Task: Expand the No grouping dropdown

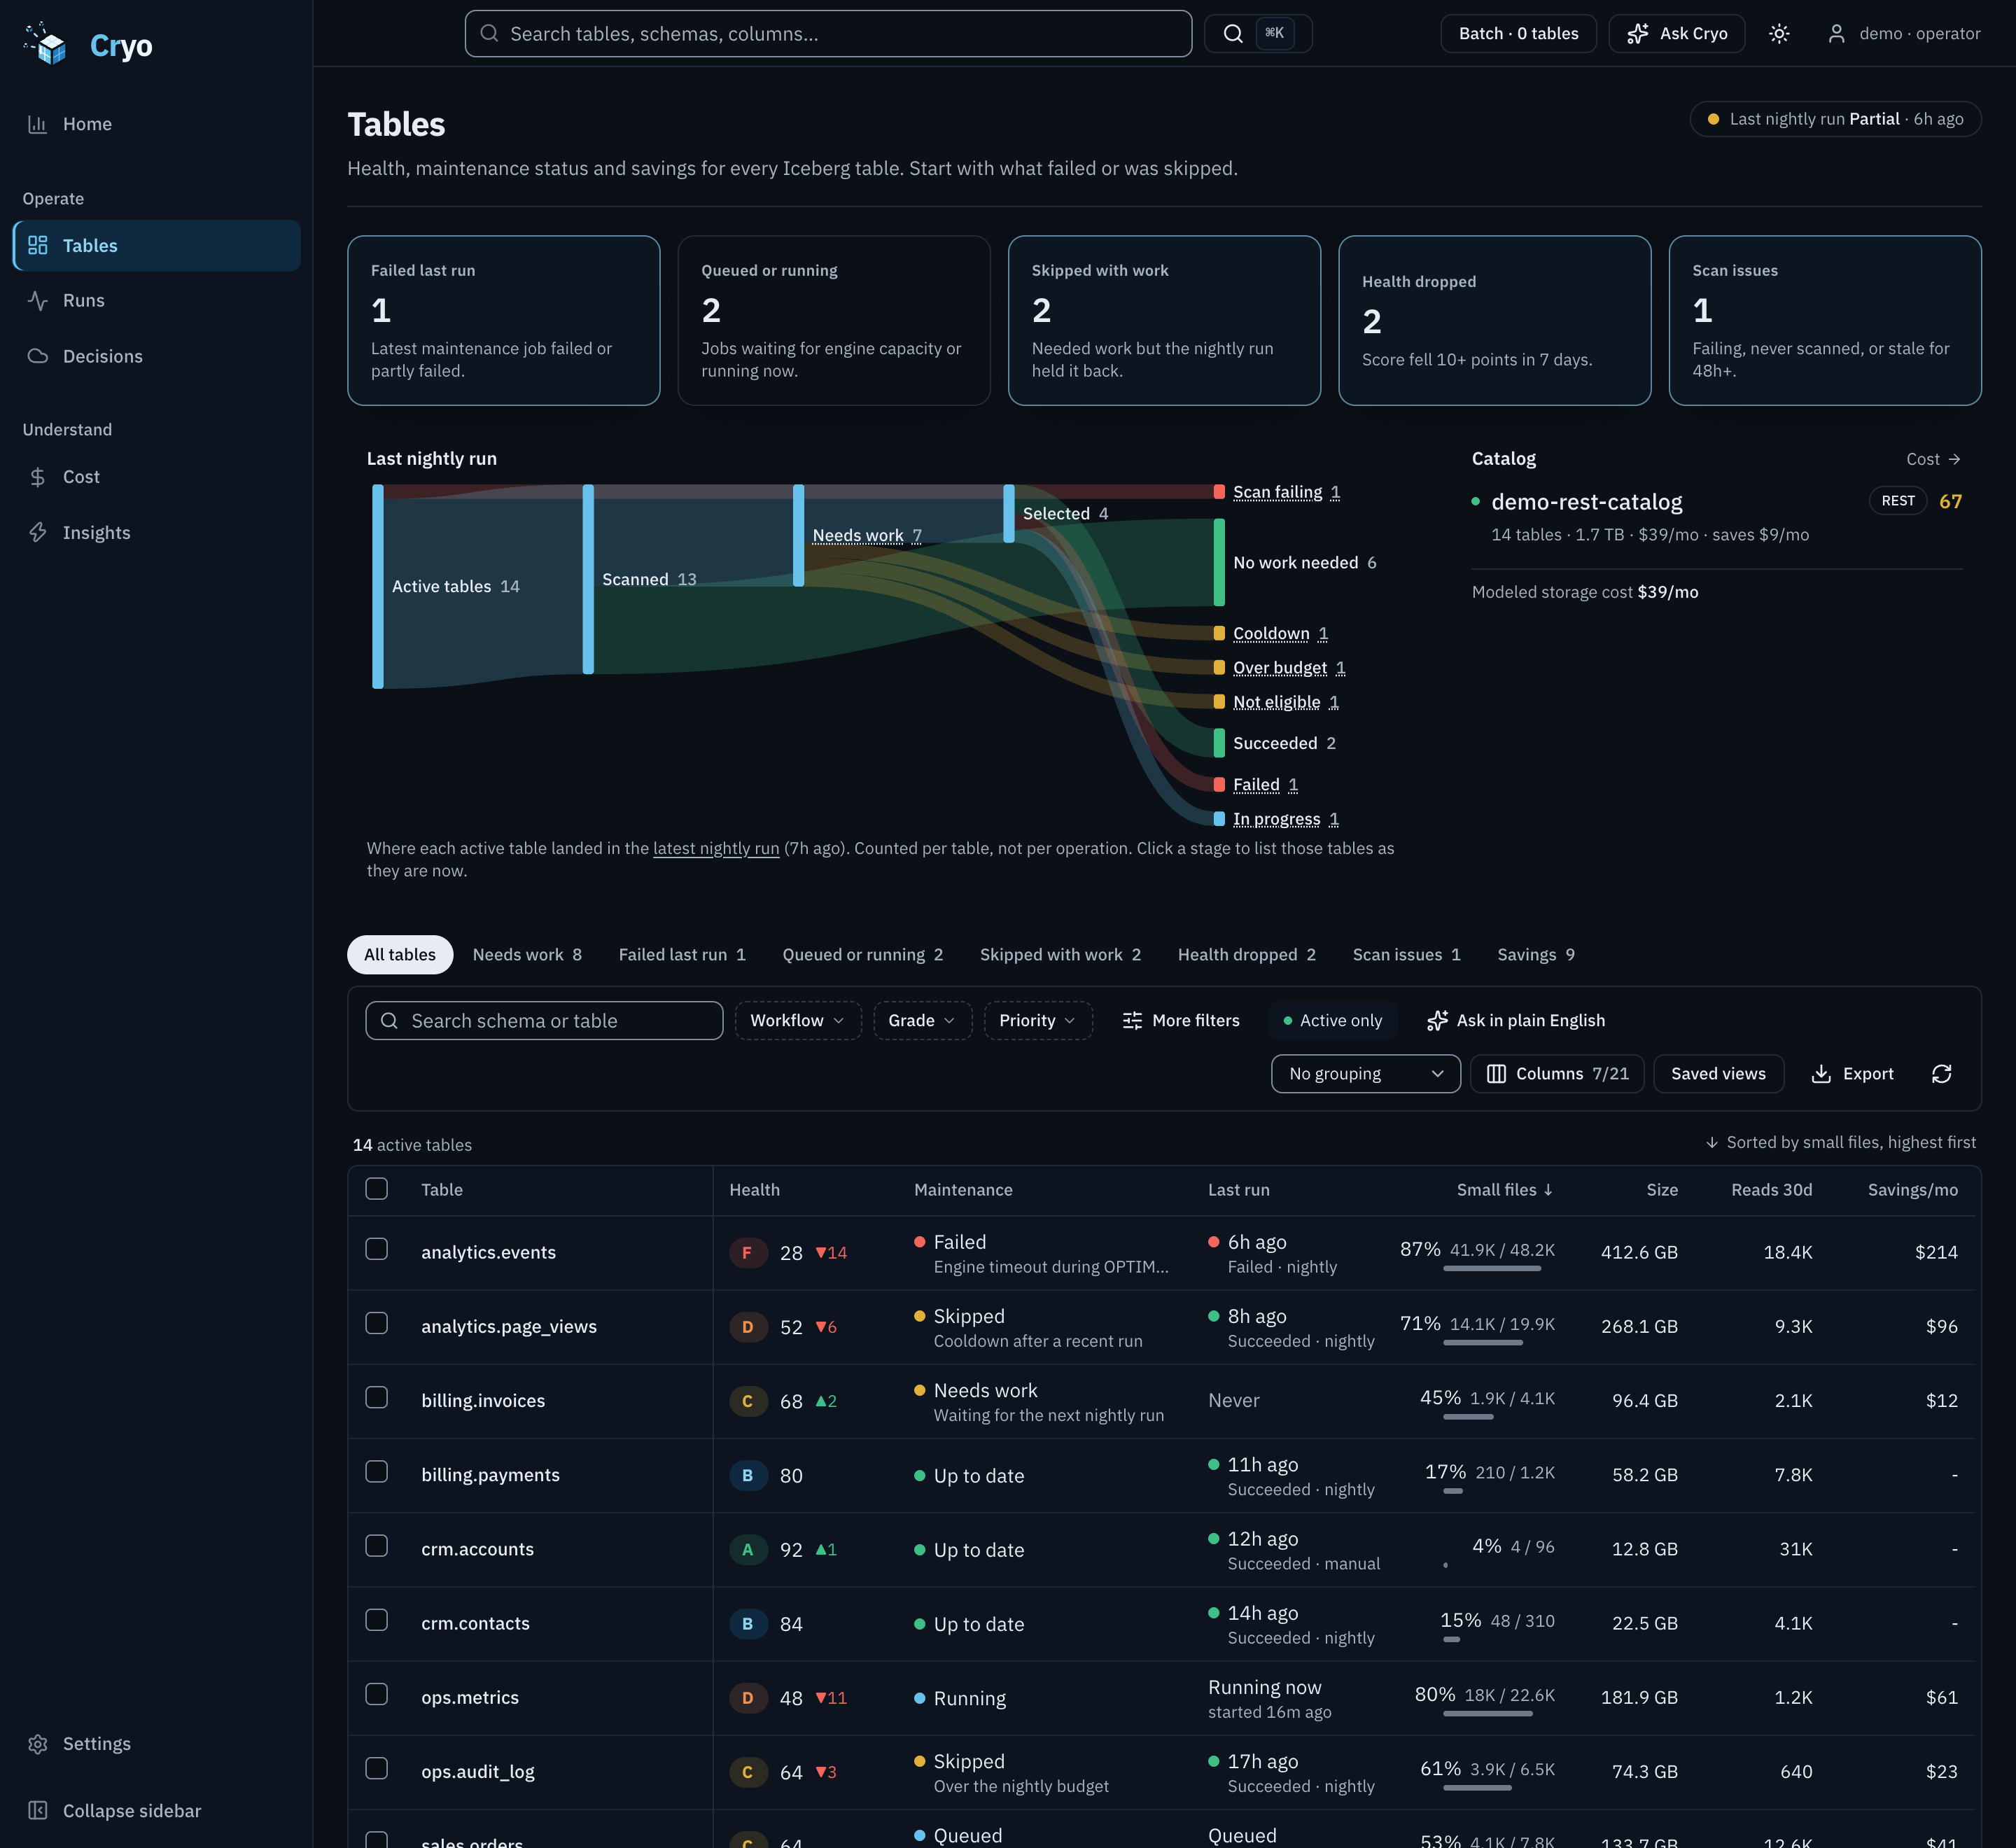Action: (1365, 1073)
